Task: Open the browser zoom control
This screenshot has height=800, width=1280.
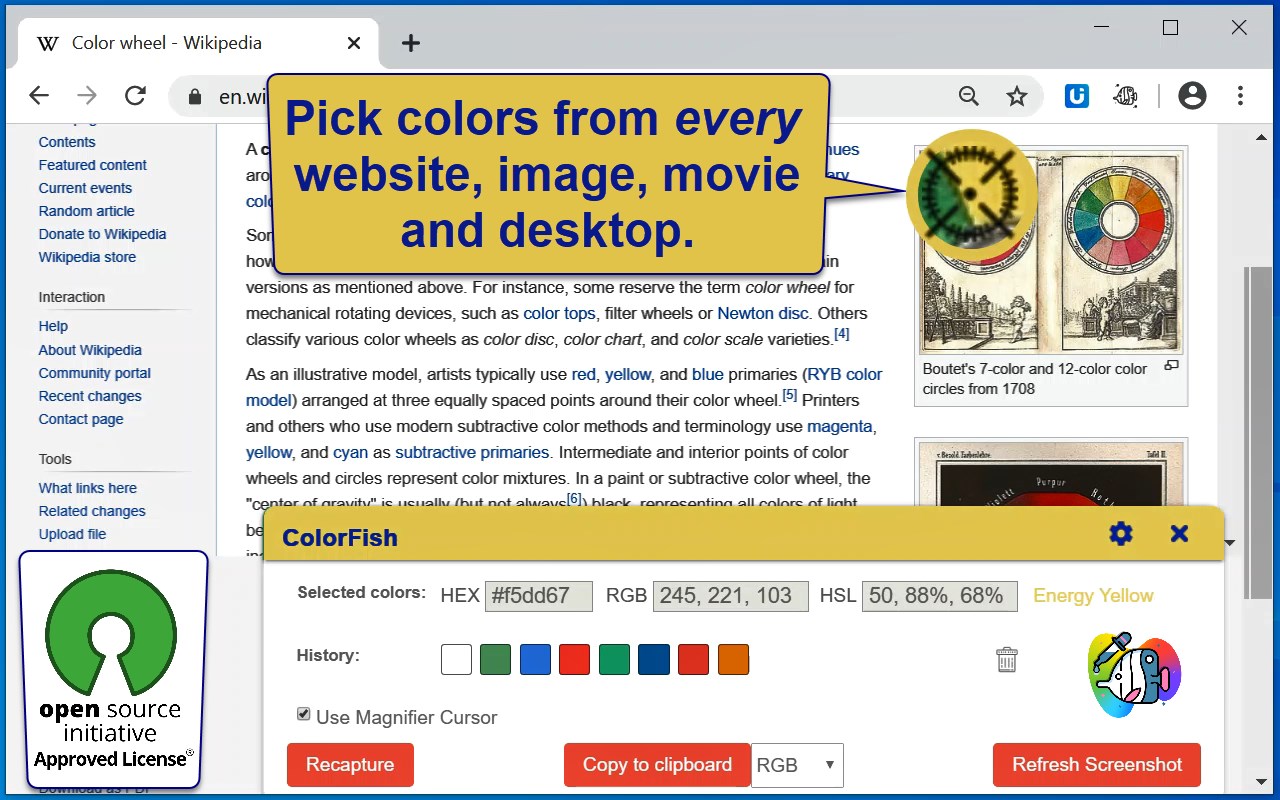Action: coord(968,96)
